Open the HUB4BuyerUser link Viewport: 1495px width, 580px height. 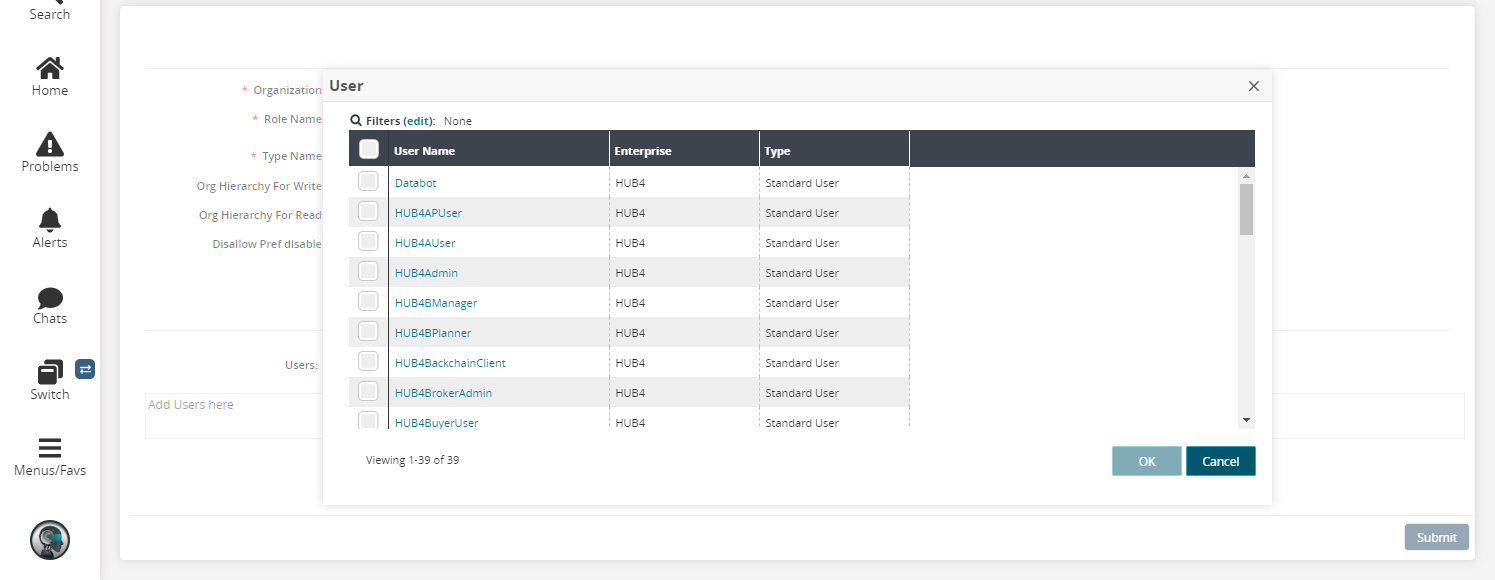pyautogui.click(x=436, y=423)
